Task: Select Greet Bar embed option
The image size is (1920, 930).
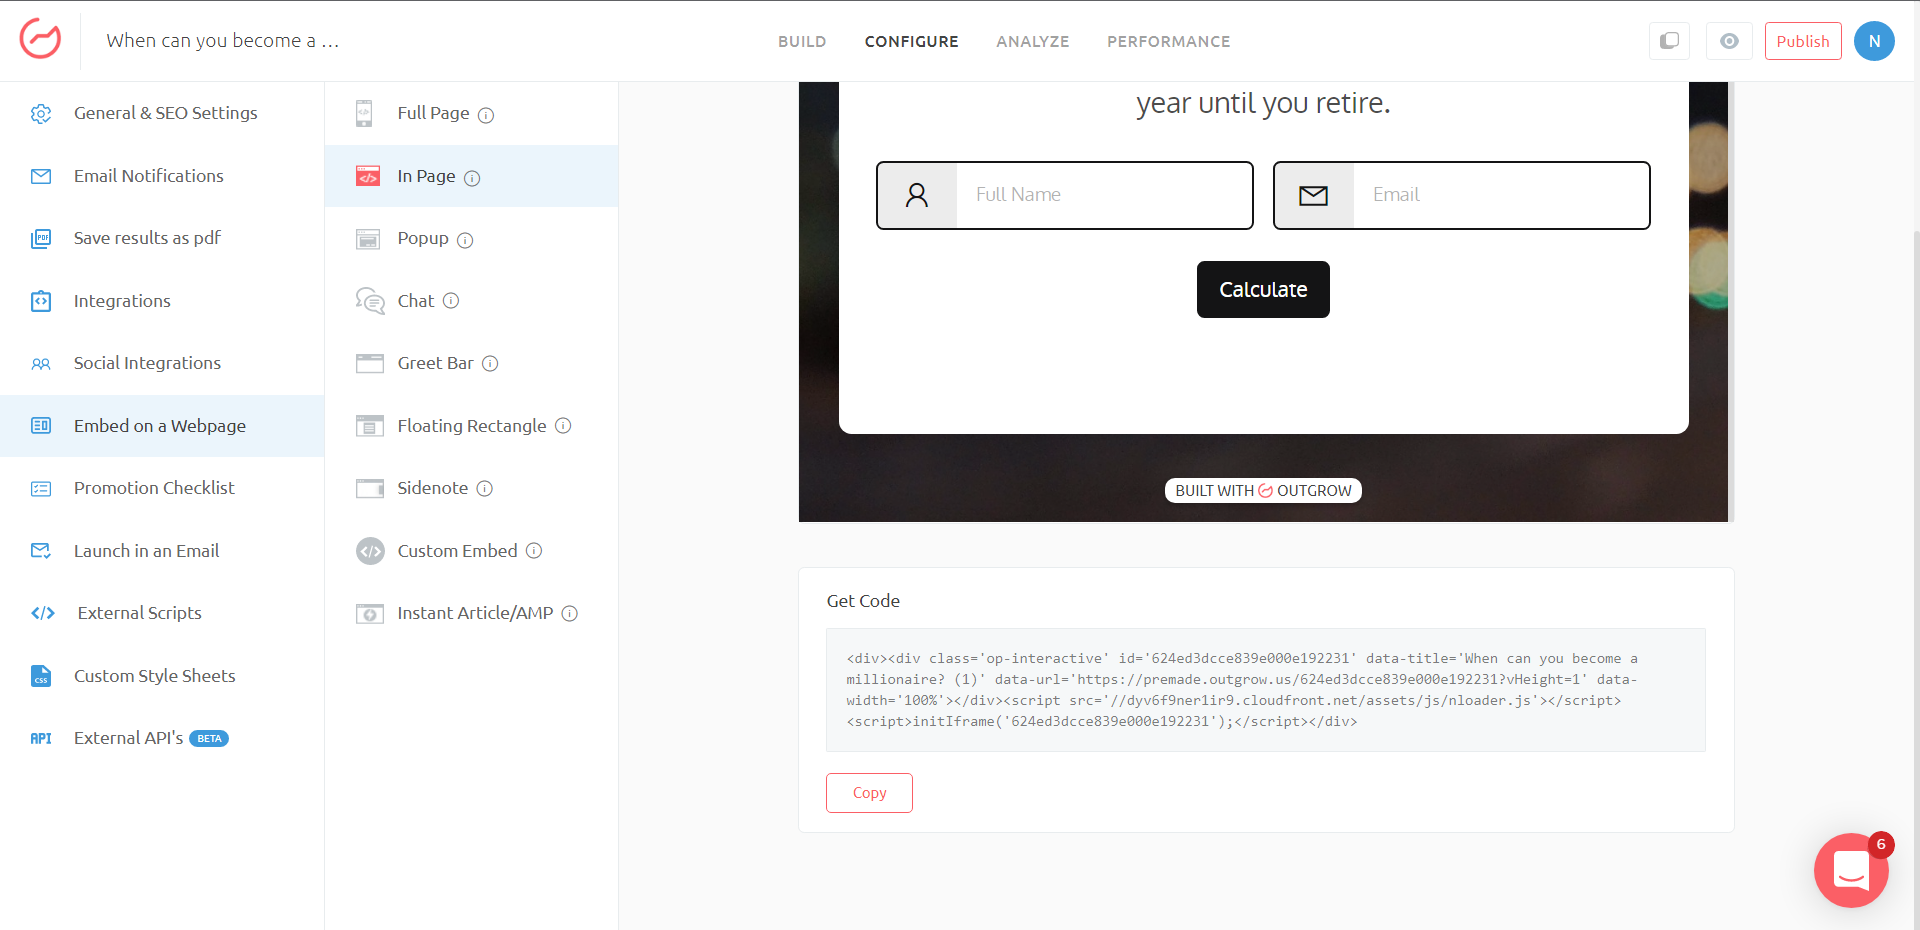Action: click(471, 363)
